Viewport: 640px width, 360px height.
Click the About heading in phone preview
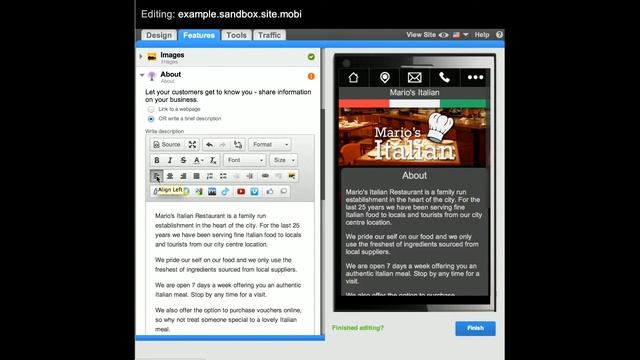pyautogui.click(x=414, y=176)
